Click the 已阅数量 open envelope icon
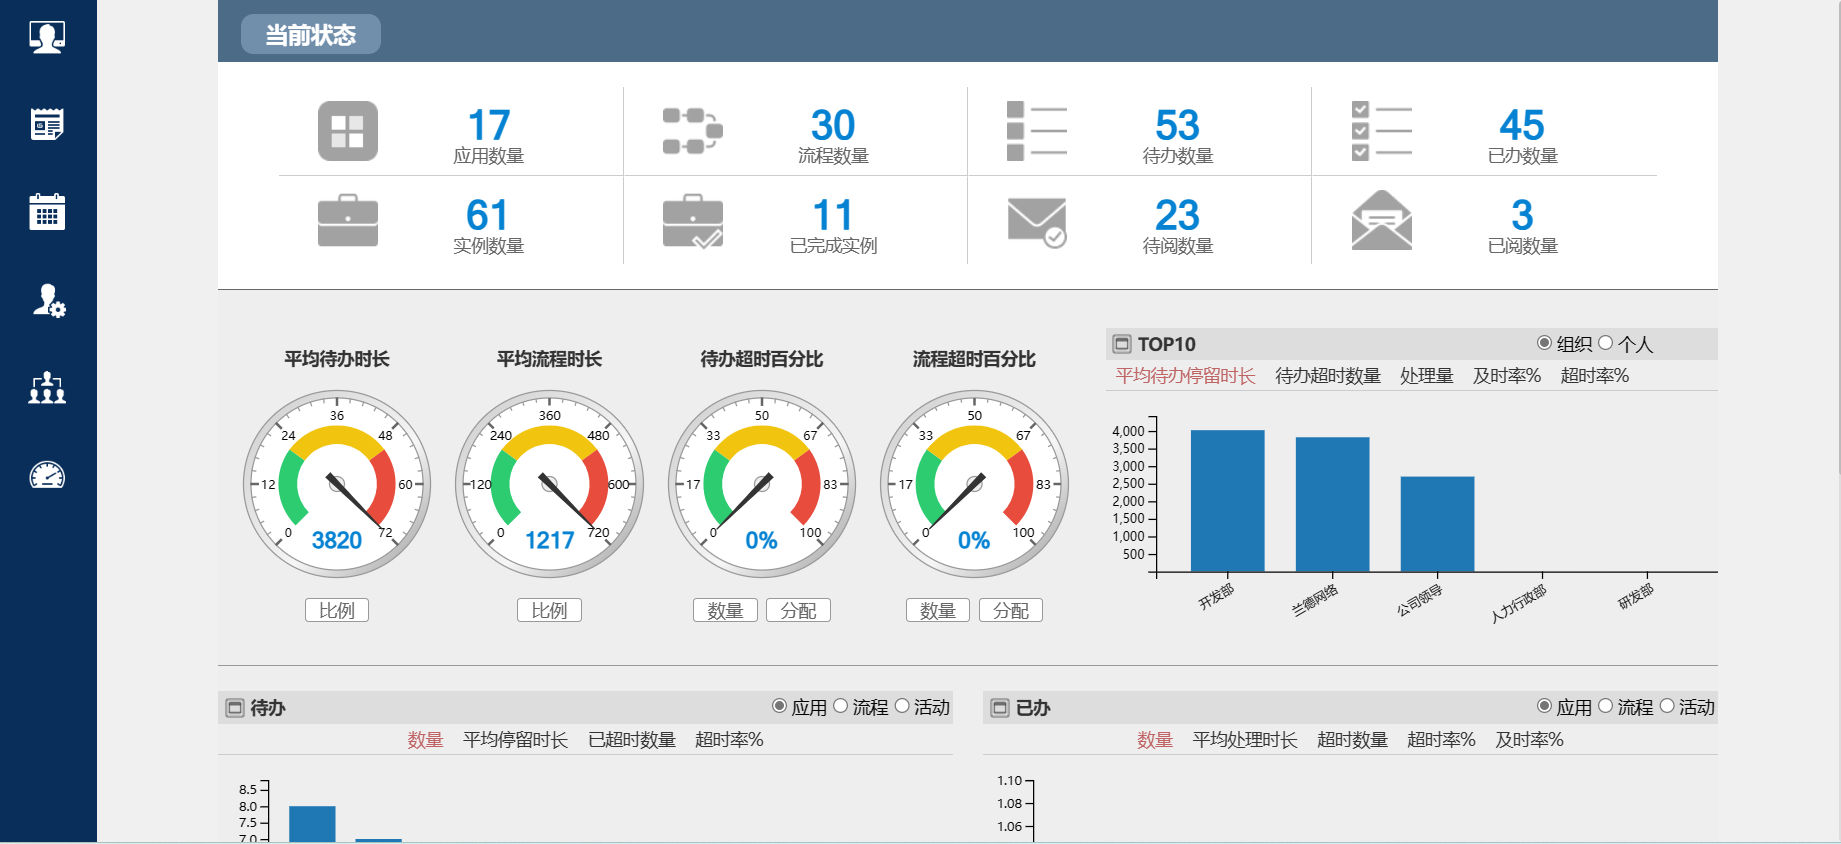1841x844 pixels. click(1381, 220)
